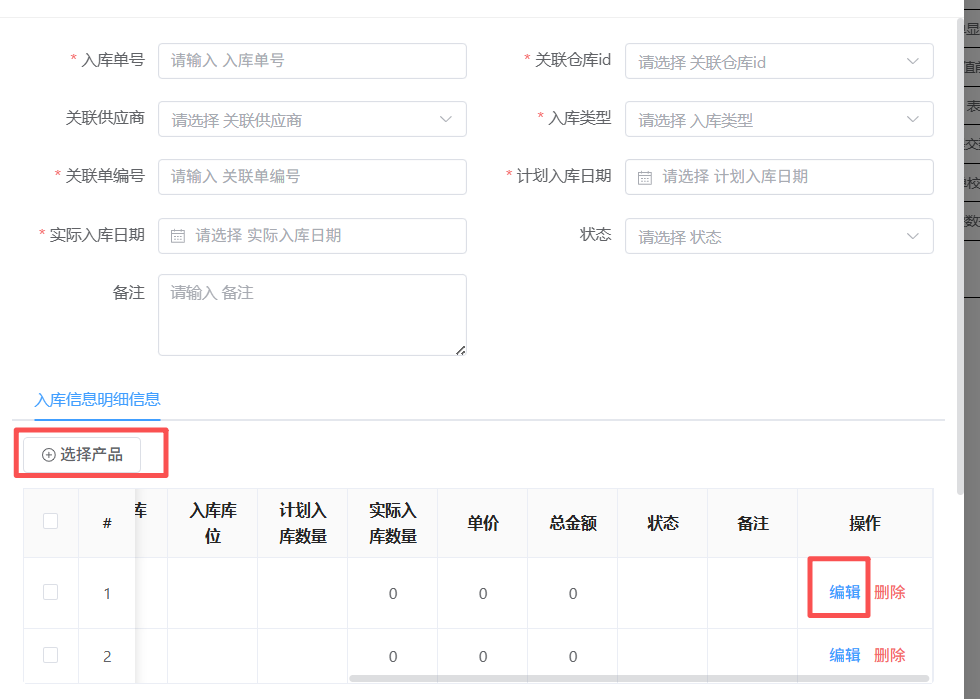Click 编辑 link in row 1

coord(844,592)
